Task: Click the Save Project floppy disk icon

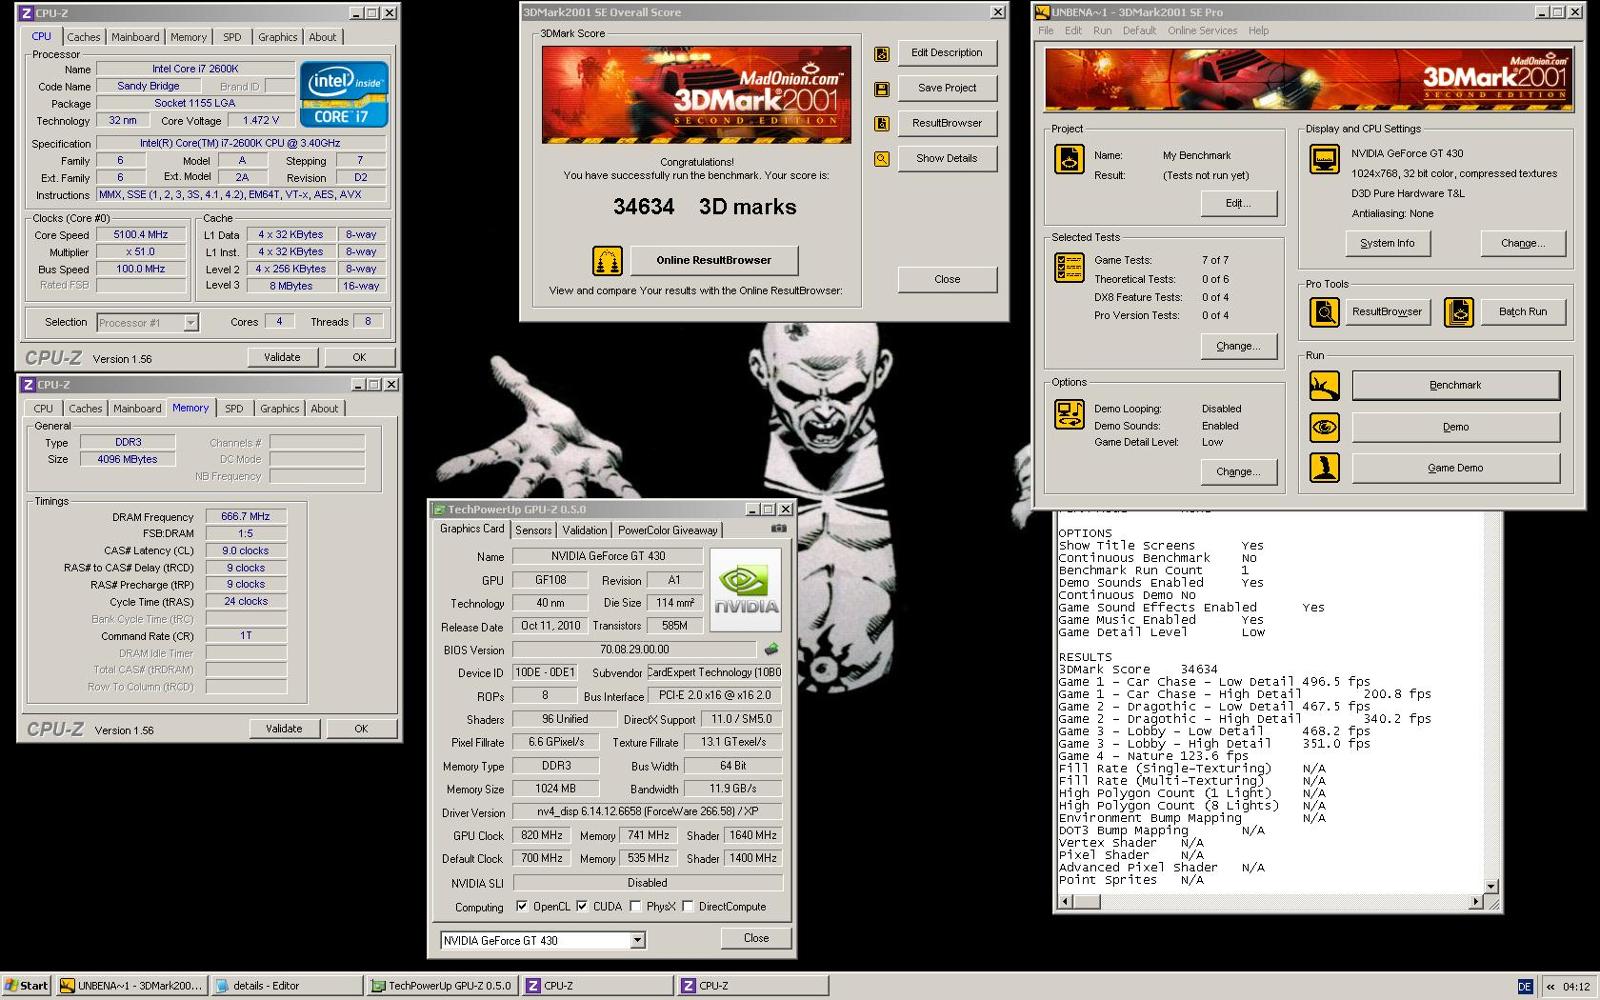Action: pos(881,89)
